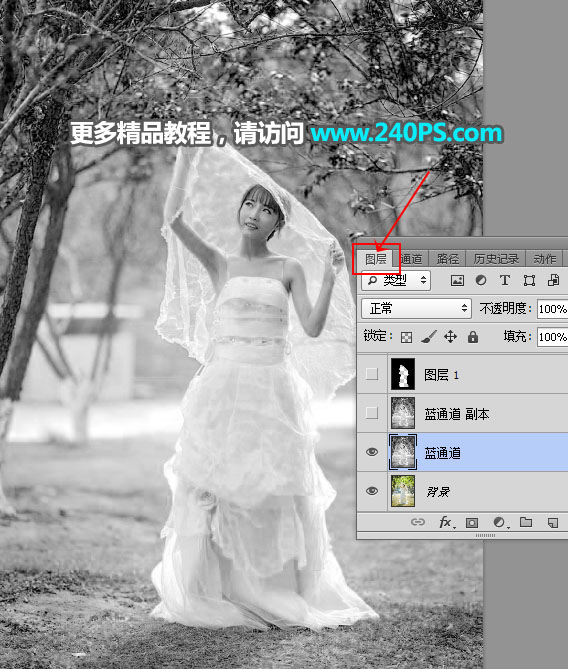The height and width of the screenshot is (669, 568).
Task: Filter layers by pixel image icon
Action: coord(457,280)
